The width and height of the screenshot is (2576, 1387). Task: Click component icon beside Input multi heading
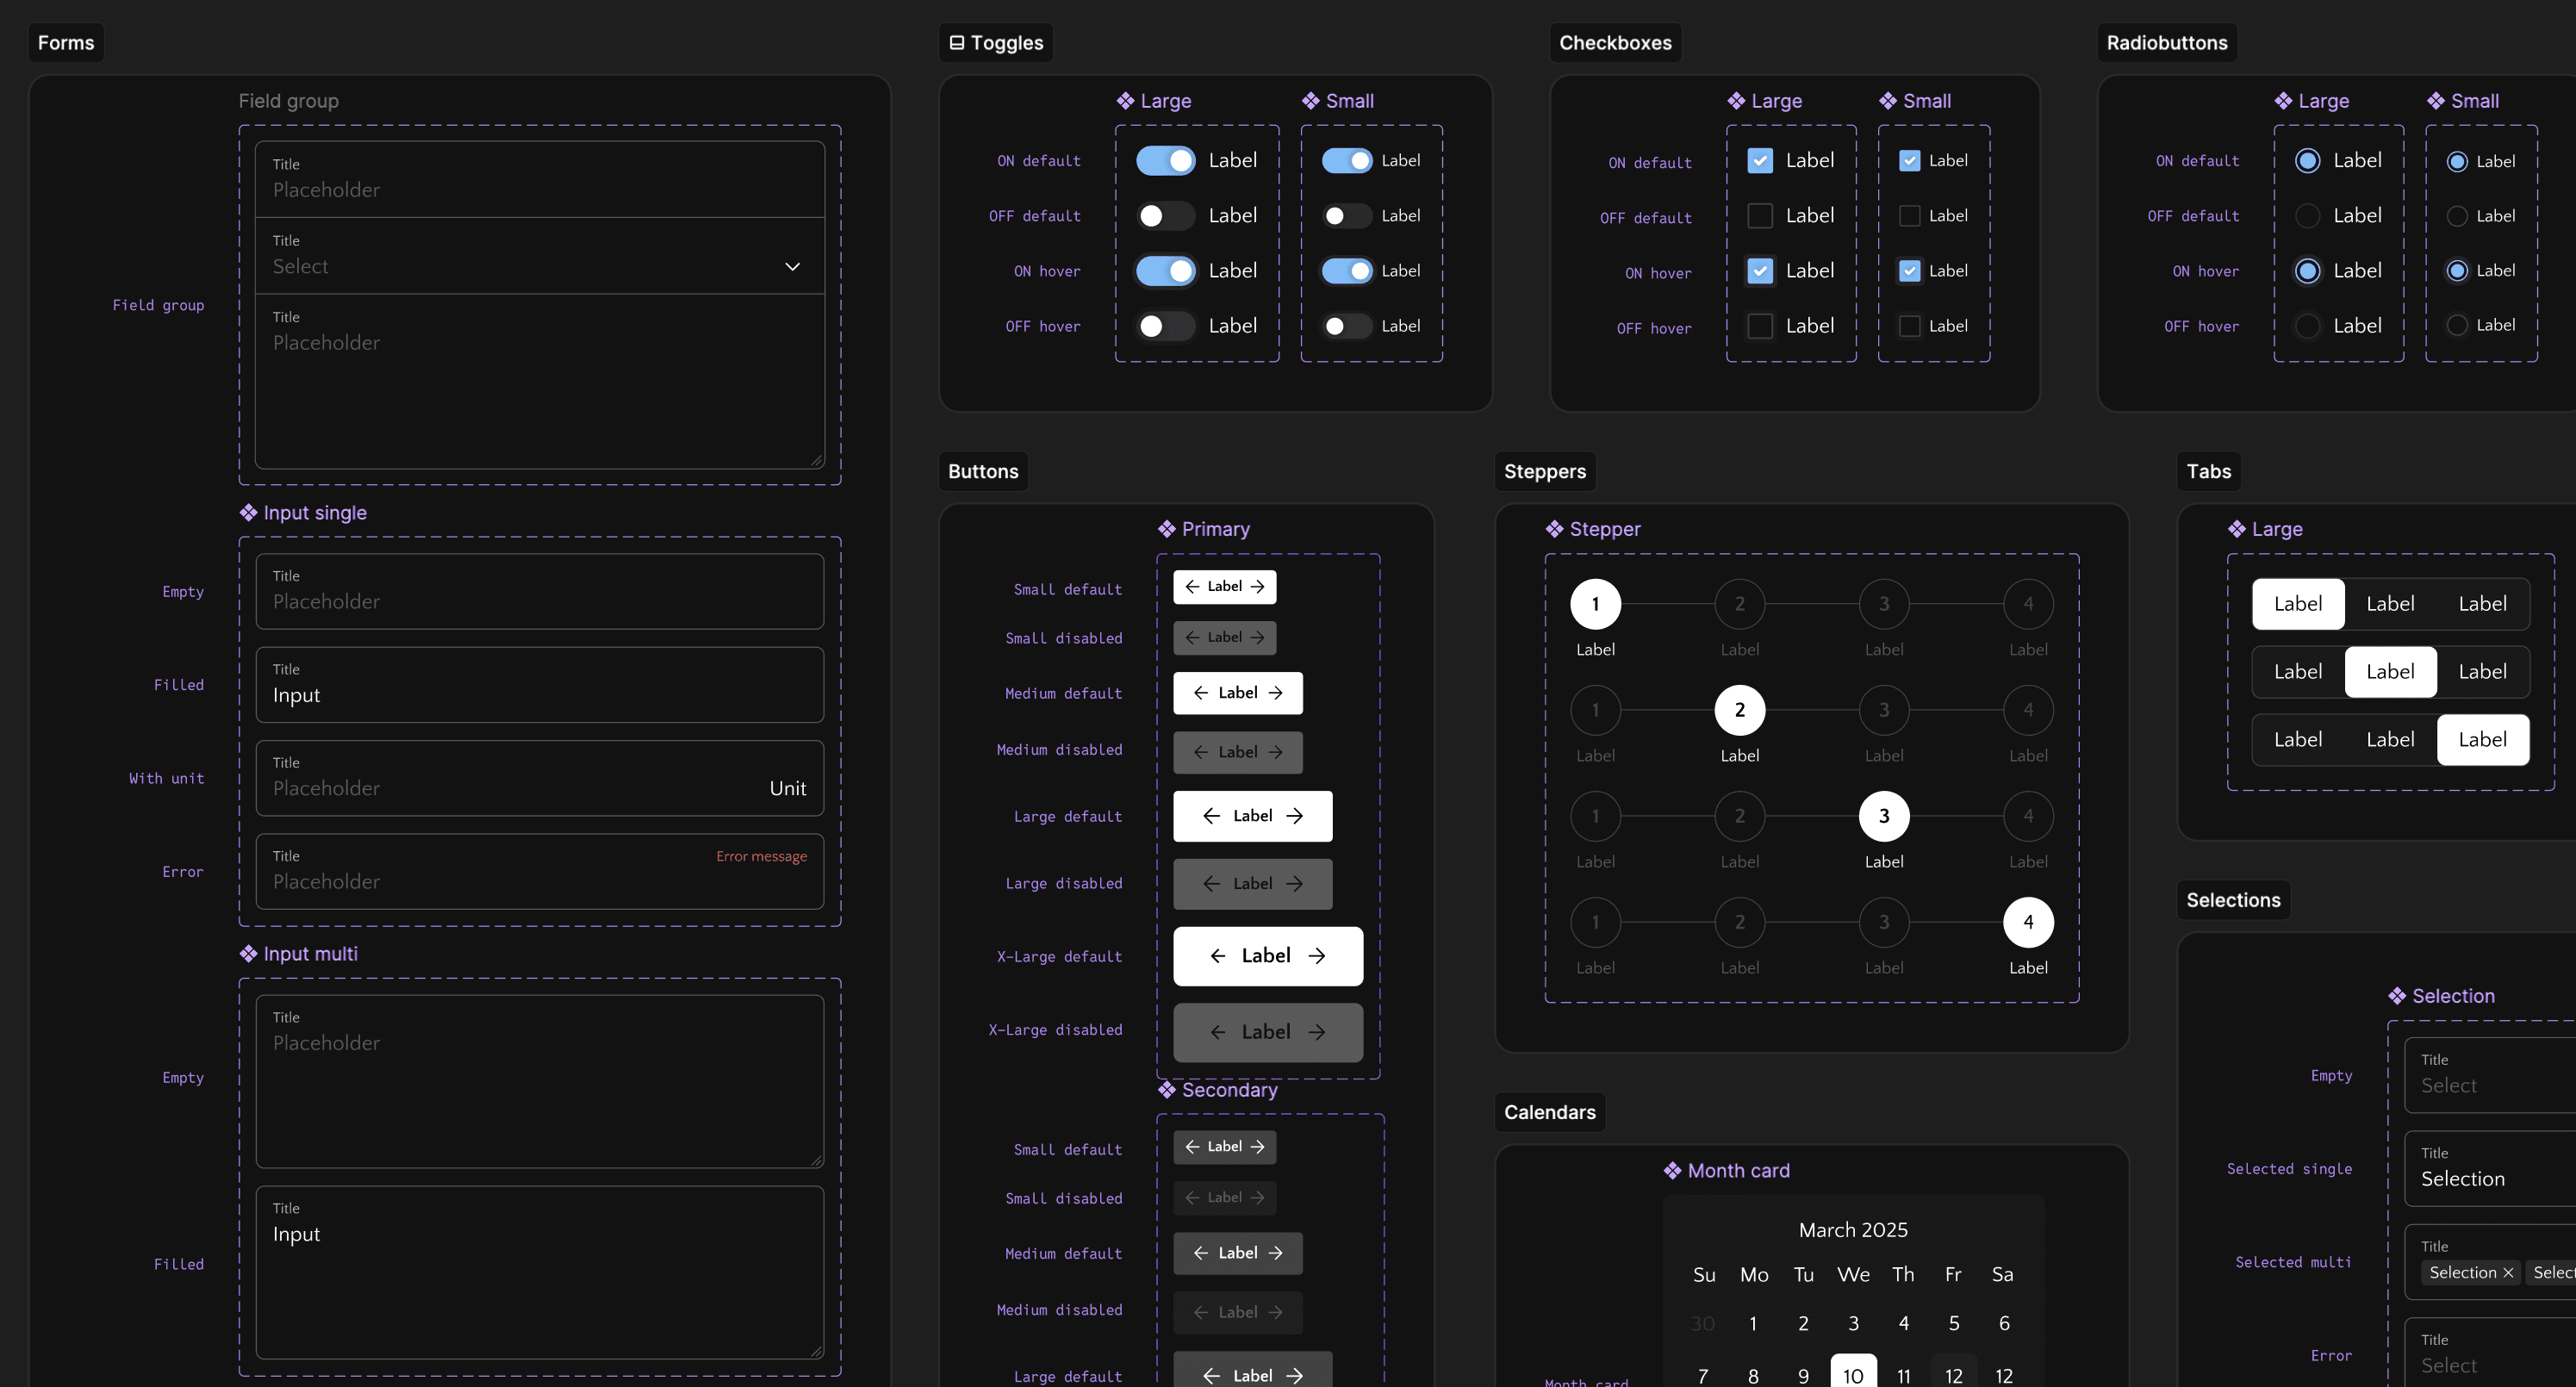tap(248, 954)
